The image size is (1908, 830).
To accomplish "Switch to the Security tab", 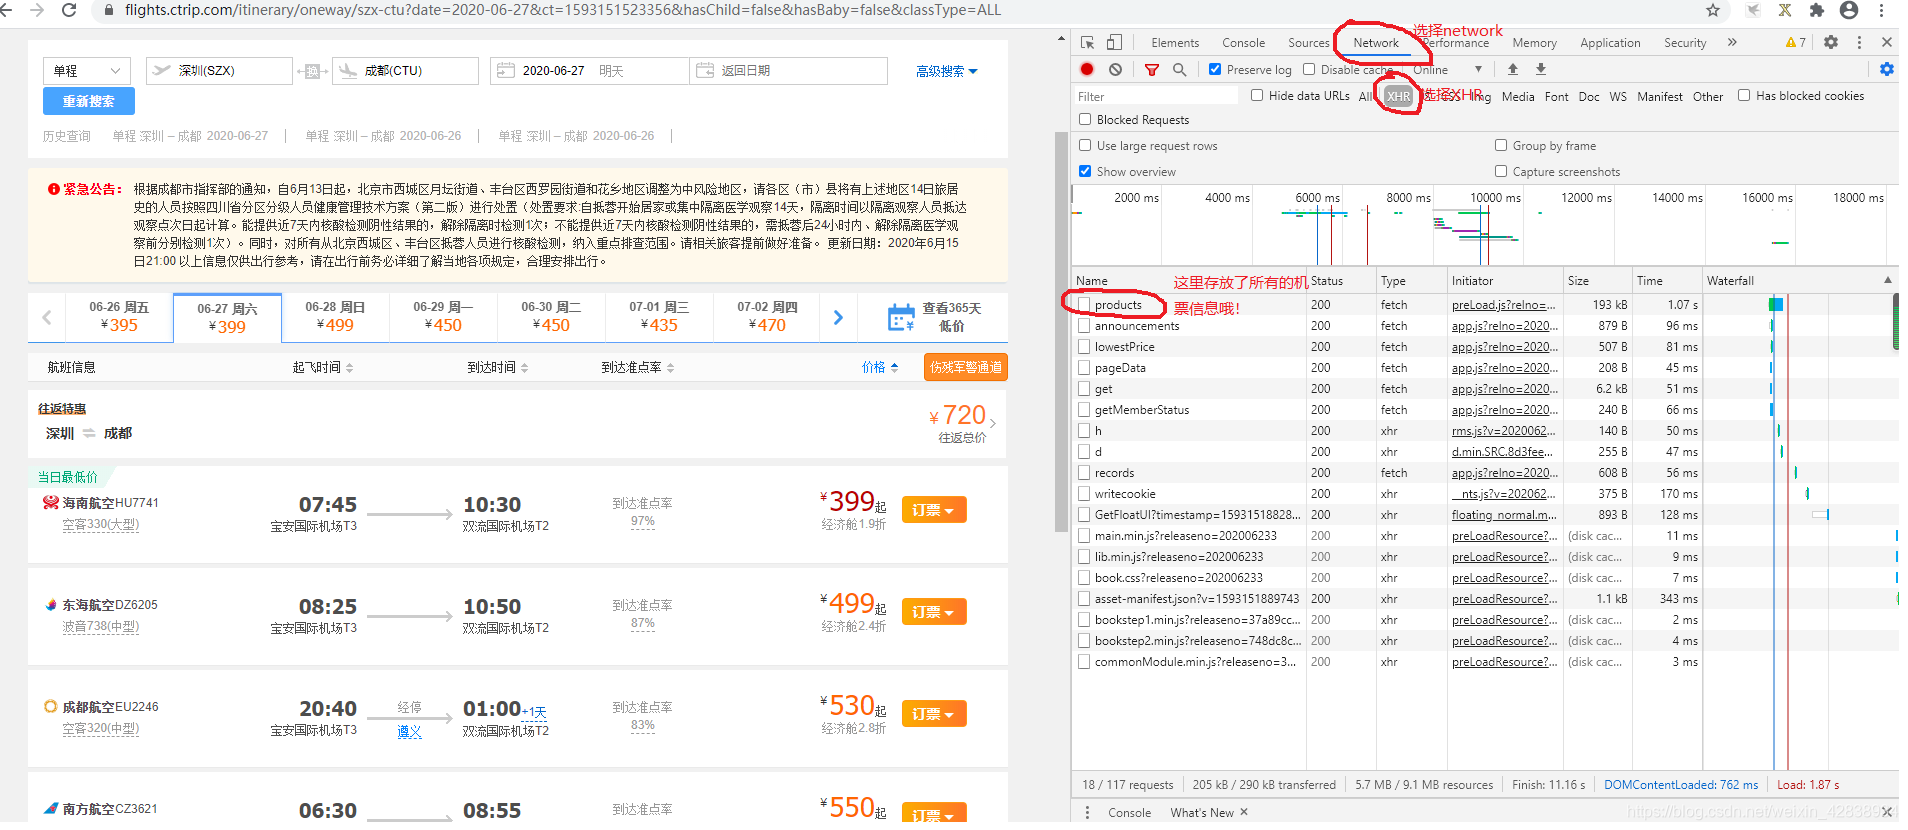I will (1685, 43).
